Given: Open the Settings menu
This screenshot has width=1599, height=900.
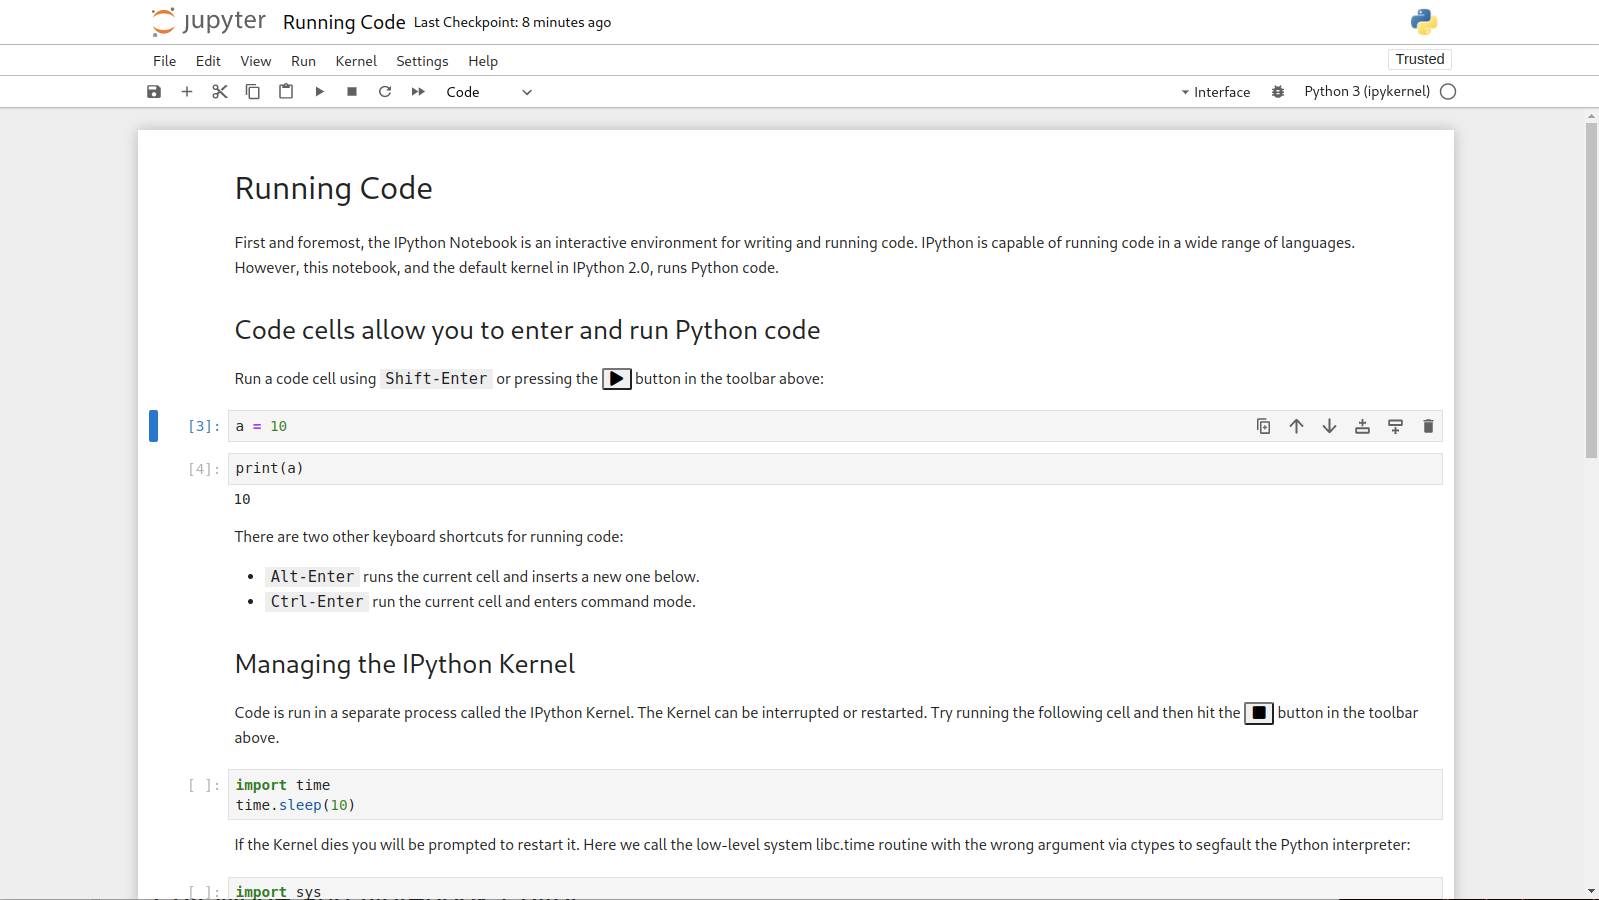Looking at the screenshot, I should (422, 61).
